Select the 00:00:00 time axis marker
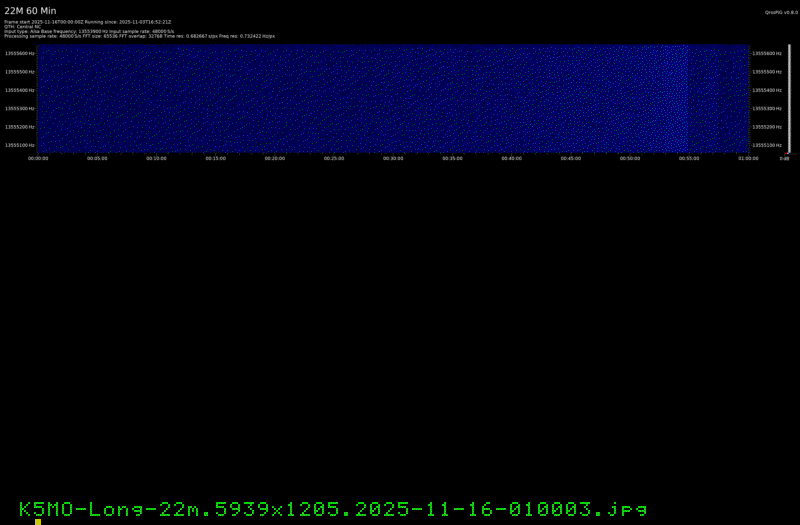The width and height of the screenshot is (800, 525). [x=38, y=158]
